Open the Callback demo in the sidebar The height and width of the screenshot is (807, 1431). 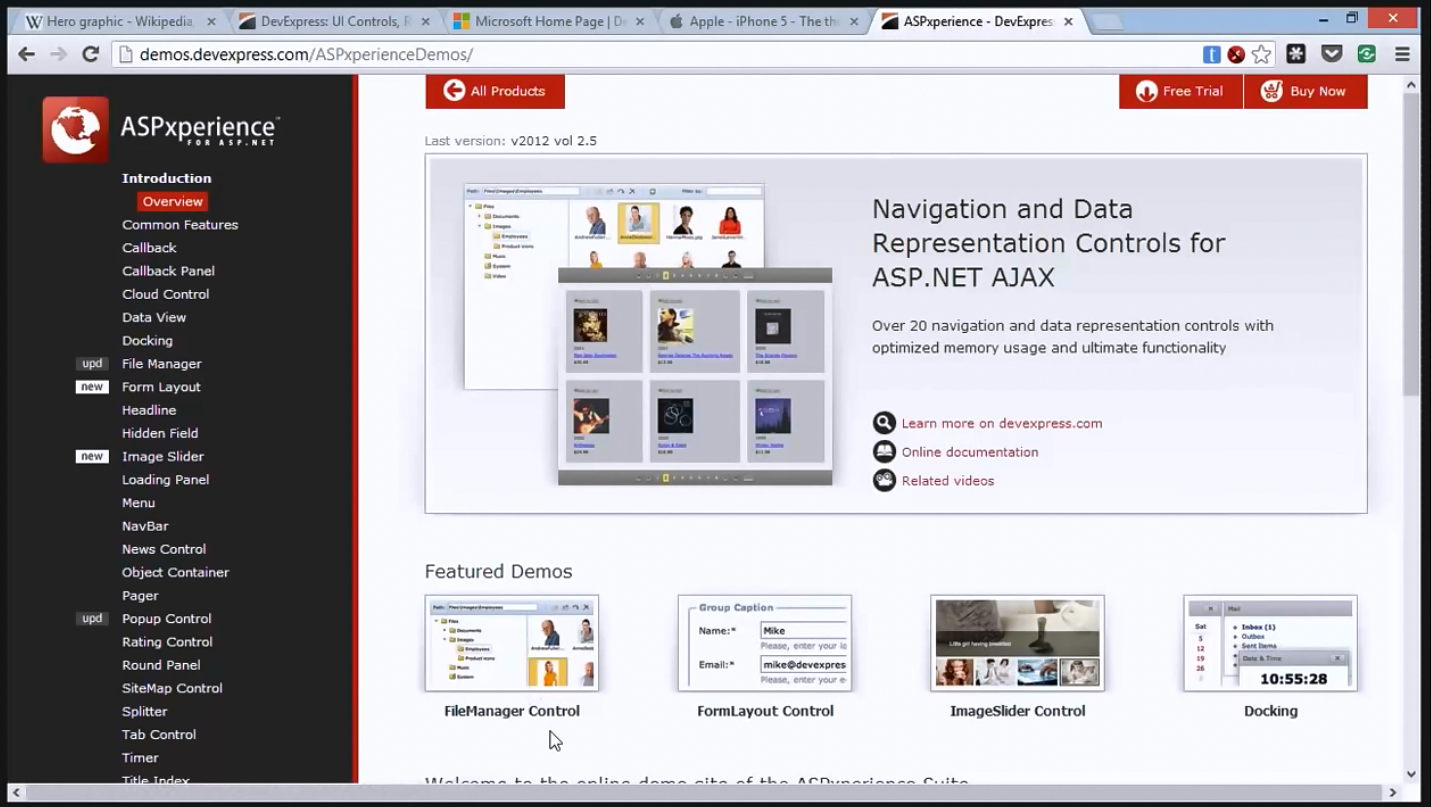(x=149, y=248)
